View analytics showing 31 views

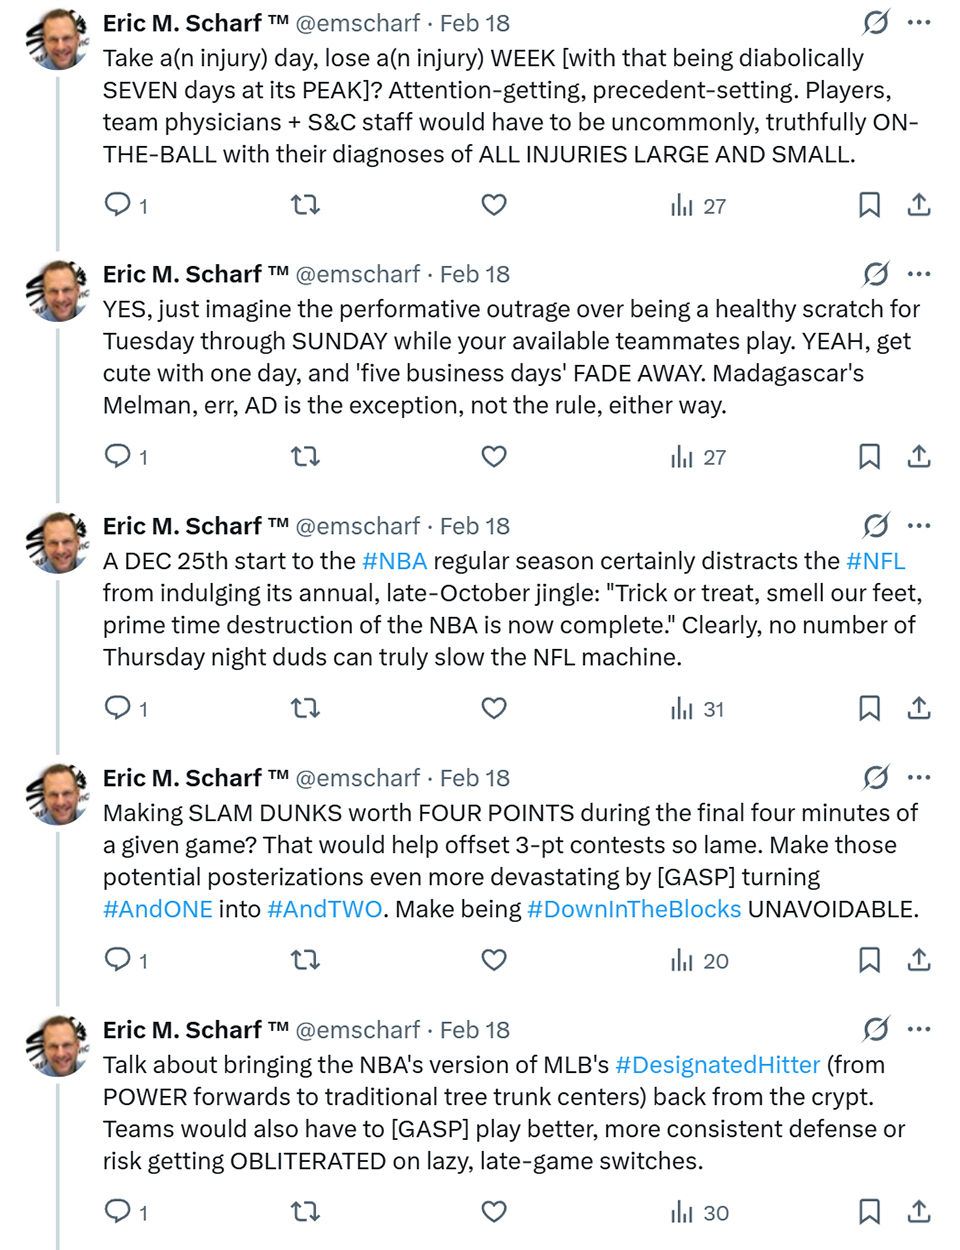click(698, 709)
